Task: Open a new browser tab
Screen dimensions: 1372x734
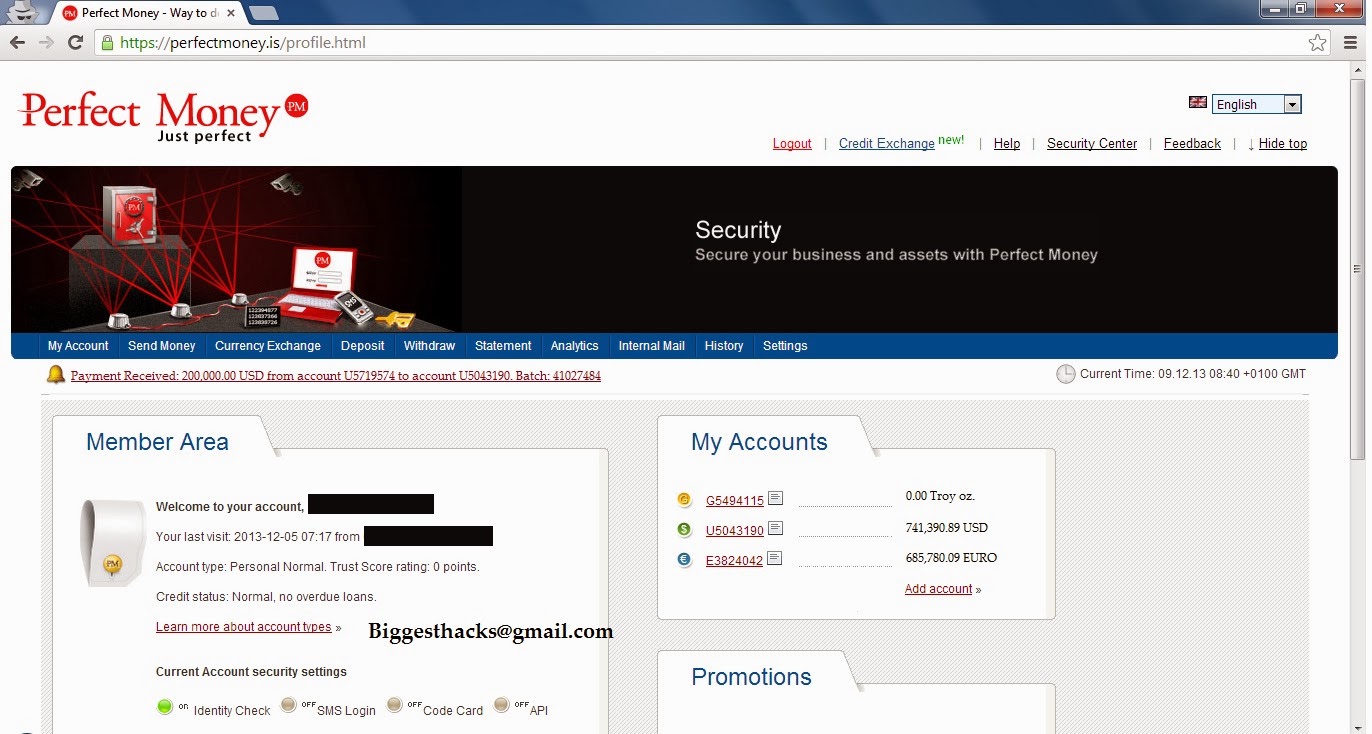Action: point(263,13)
